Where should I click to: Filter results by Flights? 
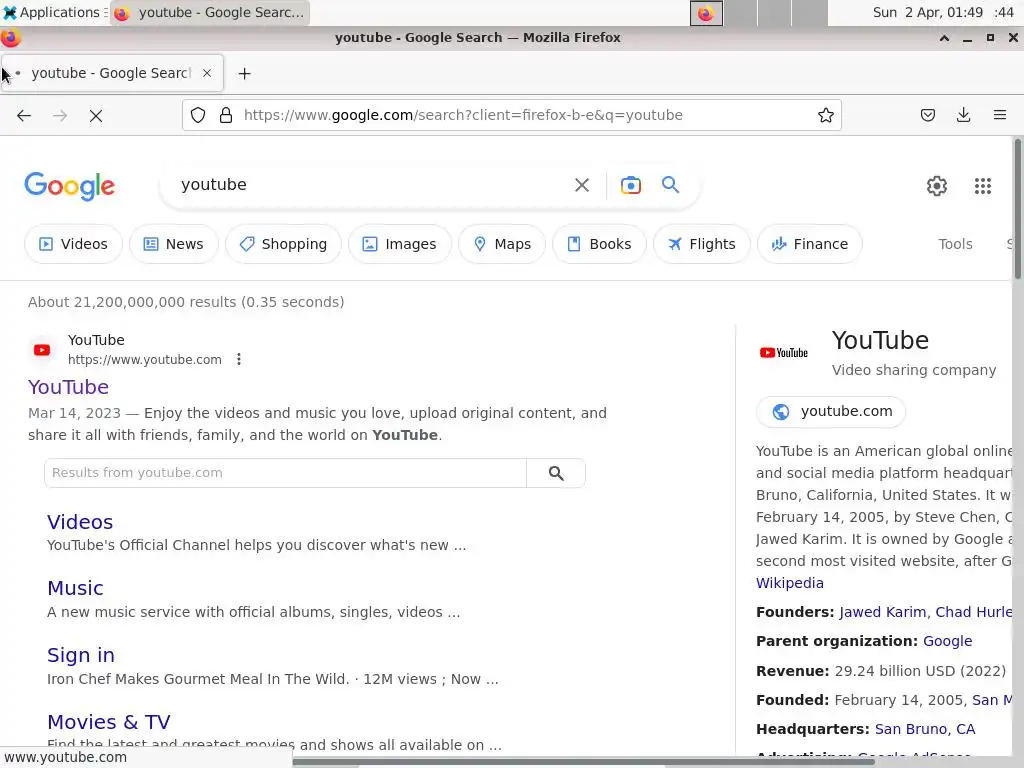coord(702,244)
